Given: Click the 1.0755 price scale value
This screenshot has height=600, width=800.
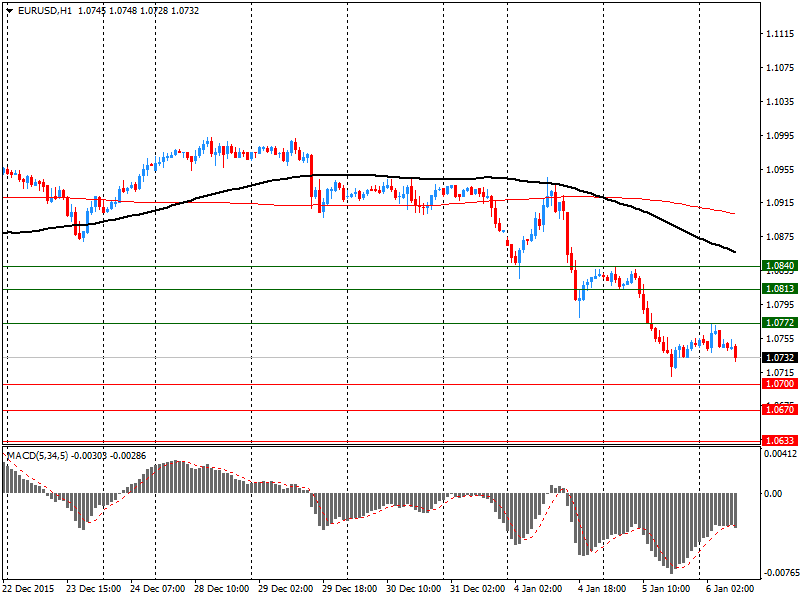Looking at the screenshot, I should click(780, 338).
